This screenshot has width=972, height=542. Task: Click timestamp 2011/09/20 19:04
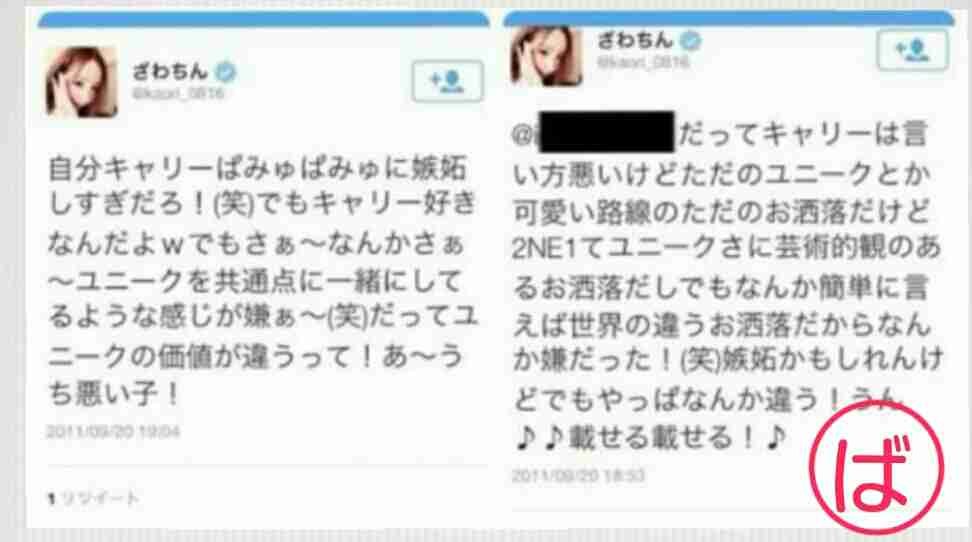pyautogui.click(x=113, y=432)
